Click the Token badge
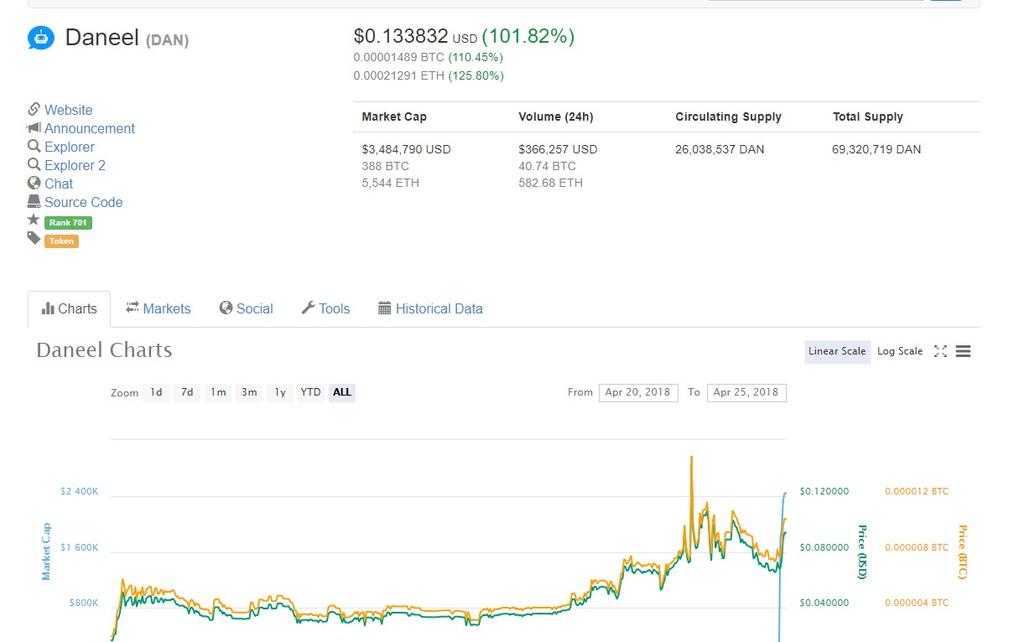The width and height of the screenshot is (1024, 642). 61,241
